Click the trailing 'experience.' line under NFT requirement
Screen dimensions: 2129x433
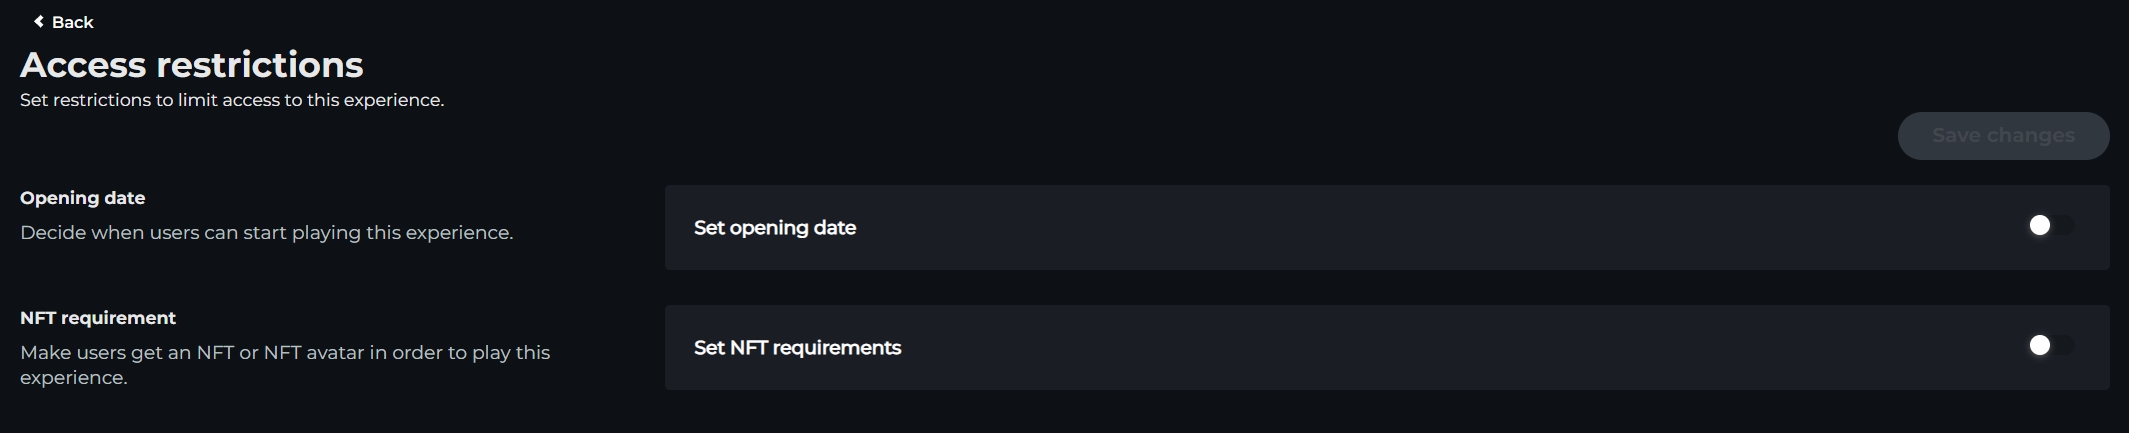[x=74, y=378]
